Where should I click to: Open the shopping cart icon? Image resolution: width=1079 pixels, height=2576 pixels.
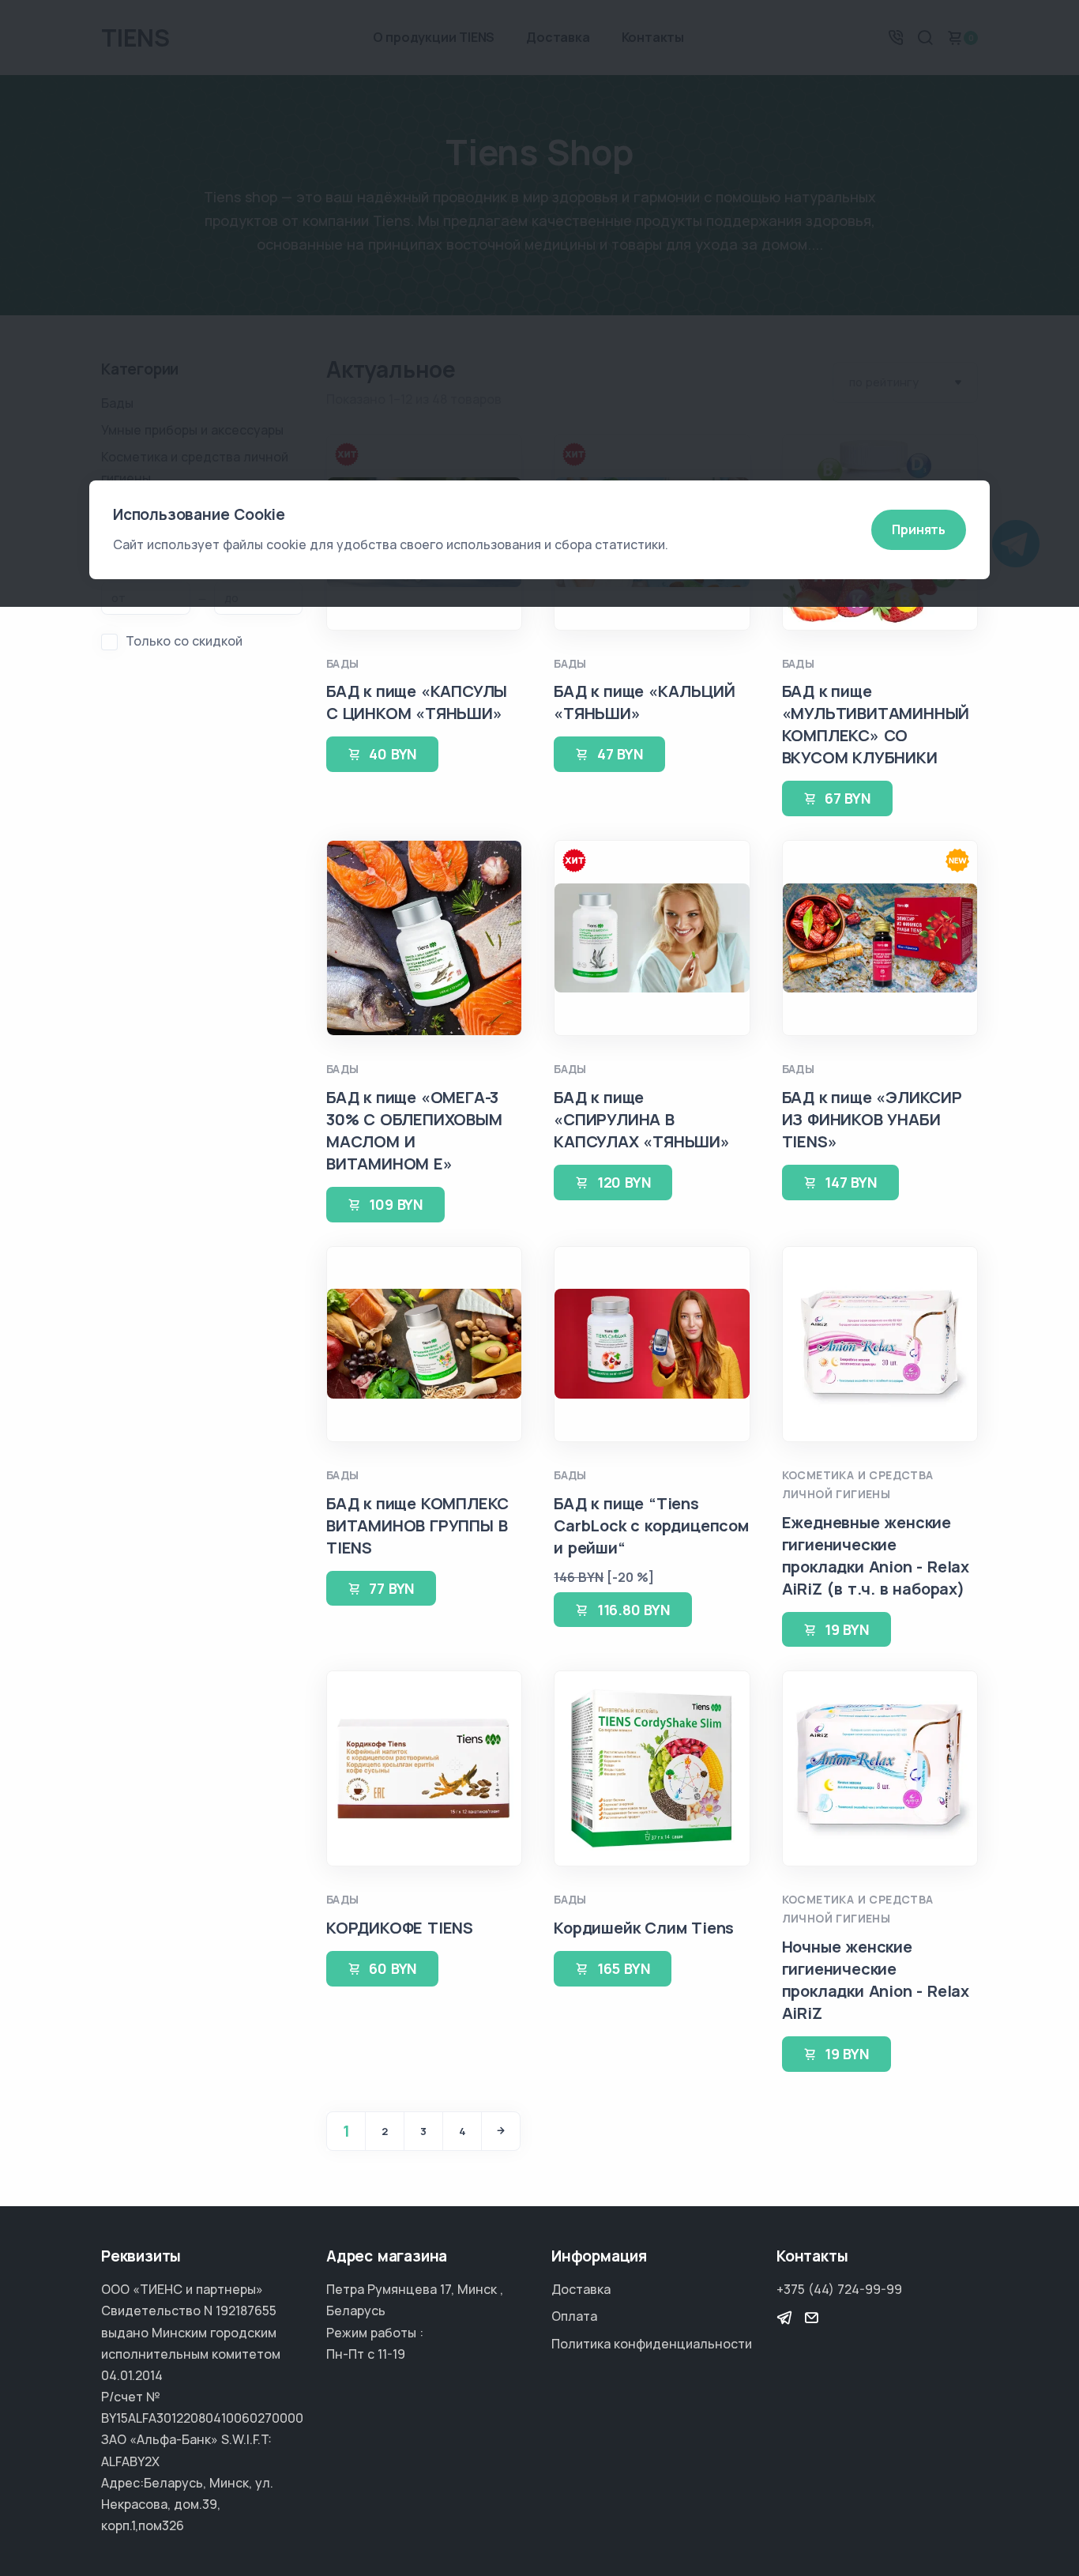pos(955,37)
